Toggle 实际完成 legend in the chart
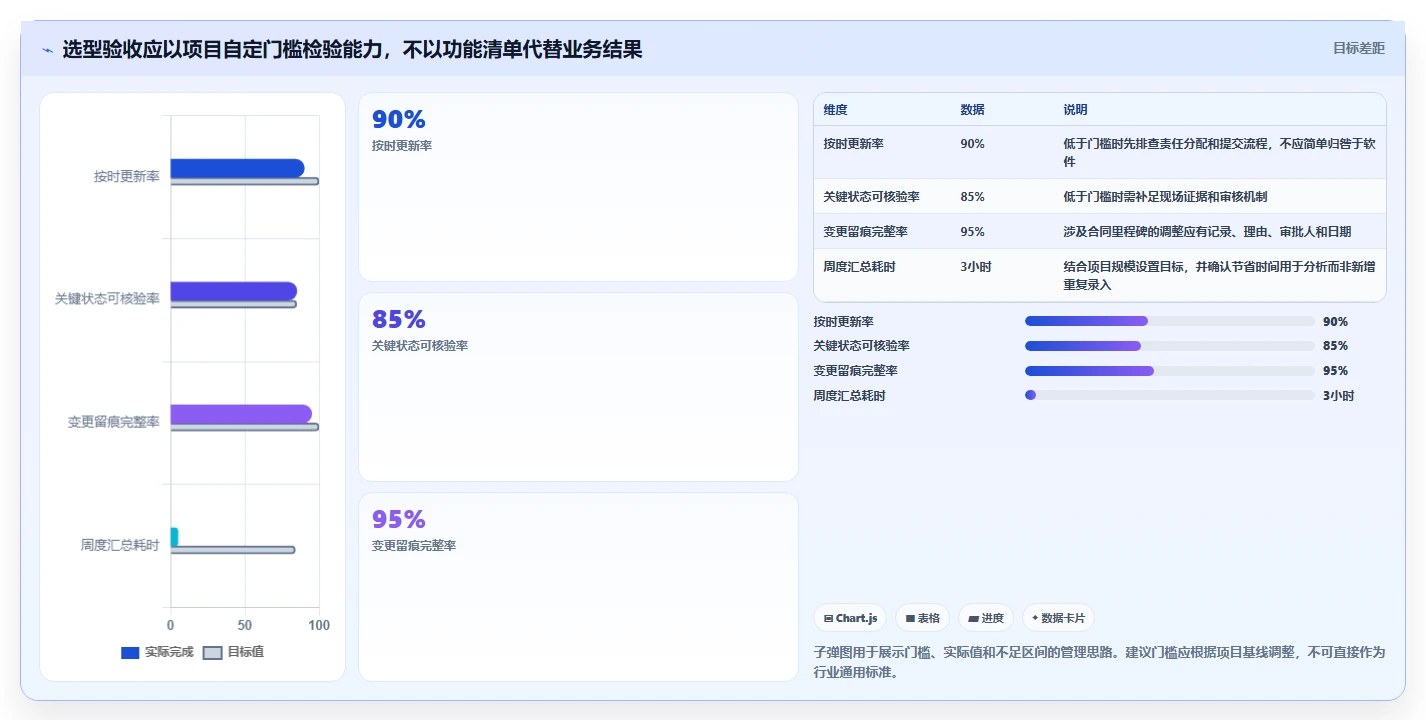Viewport: 1426px width, 720px height. (x=157, y=652)
